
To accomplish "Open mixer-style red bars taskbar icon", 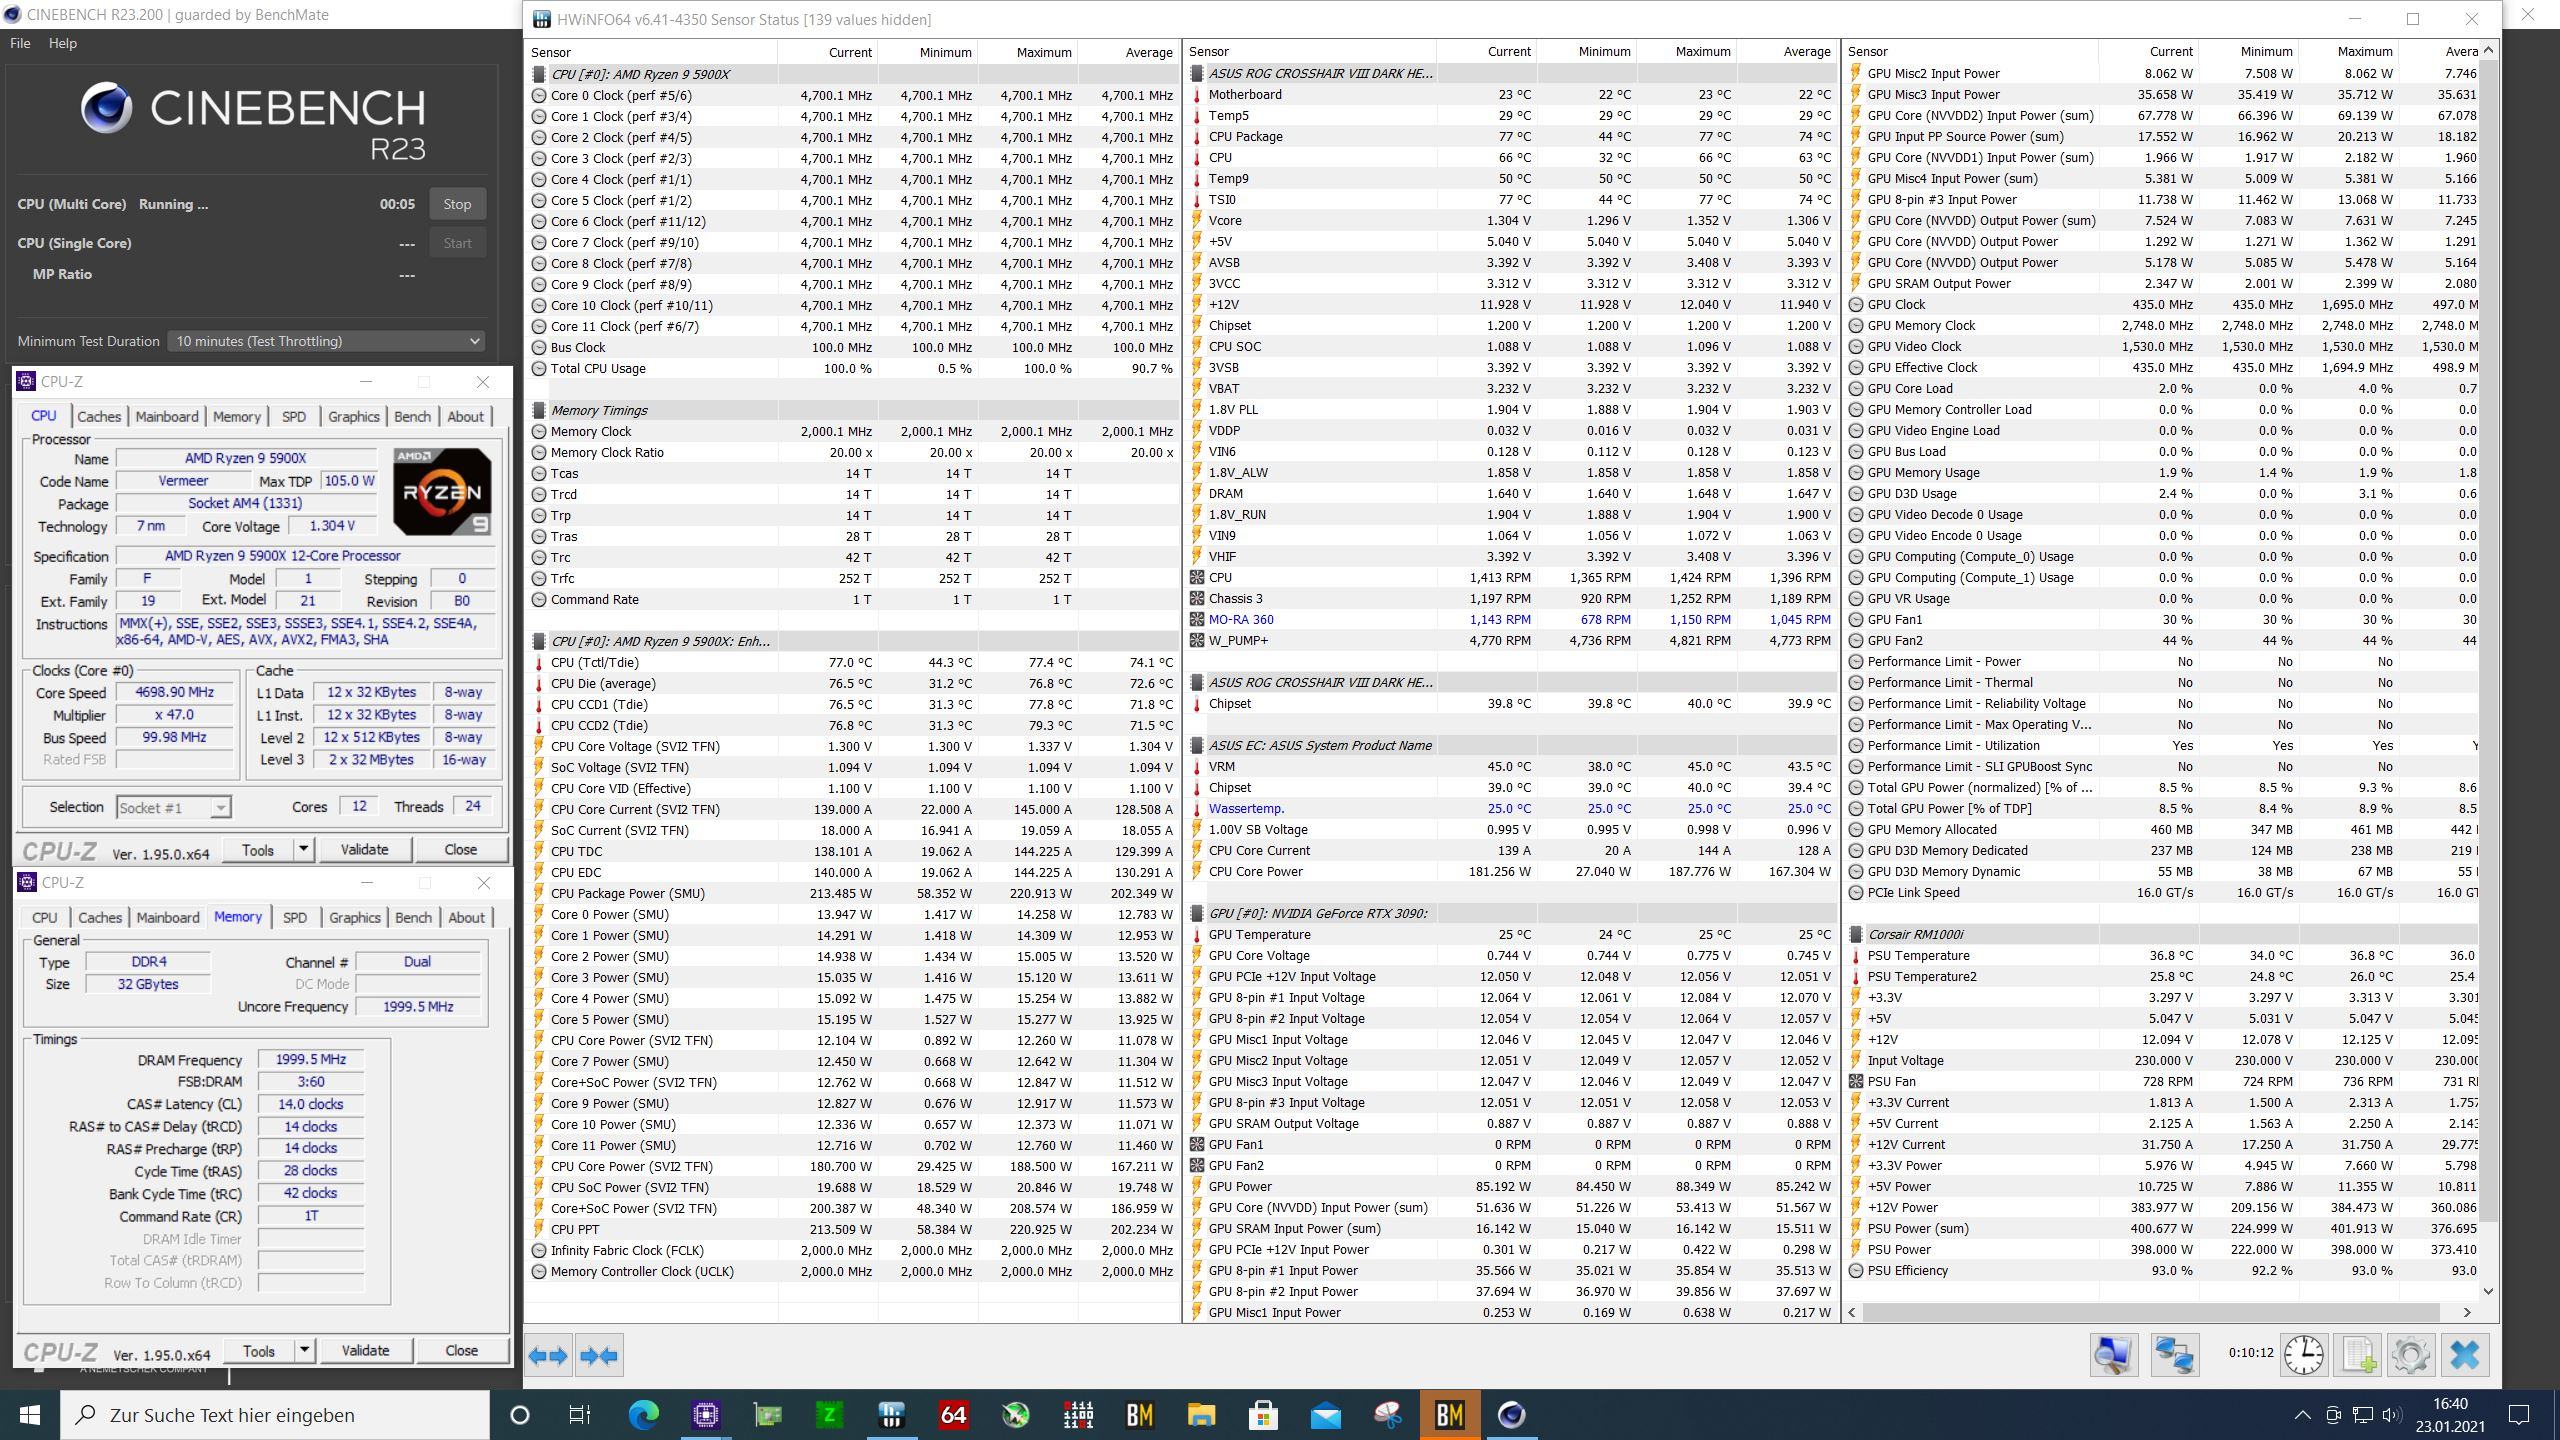I will click(1077, 1414).
